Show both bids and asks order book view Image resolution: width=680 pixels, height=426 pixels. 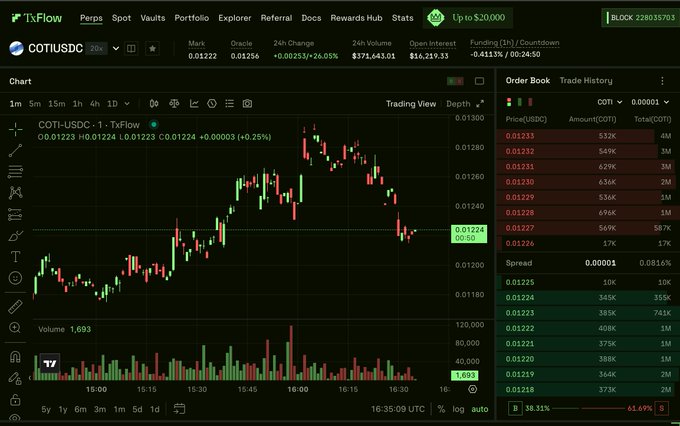(509, 102)
